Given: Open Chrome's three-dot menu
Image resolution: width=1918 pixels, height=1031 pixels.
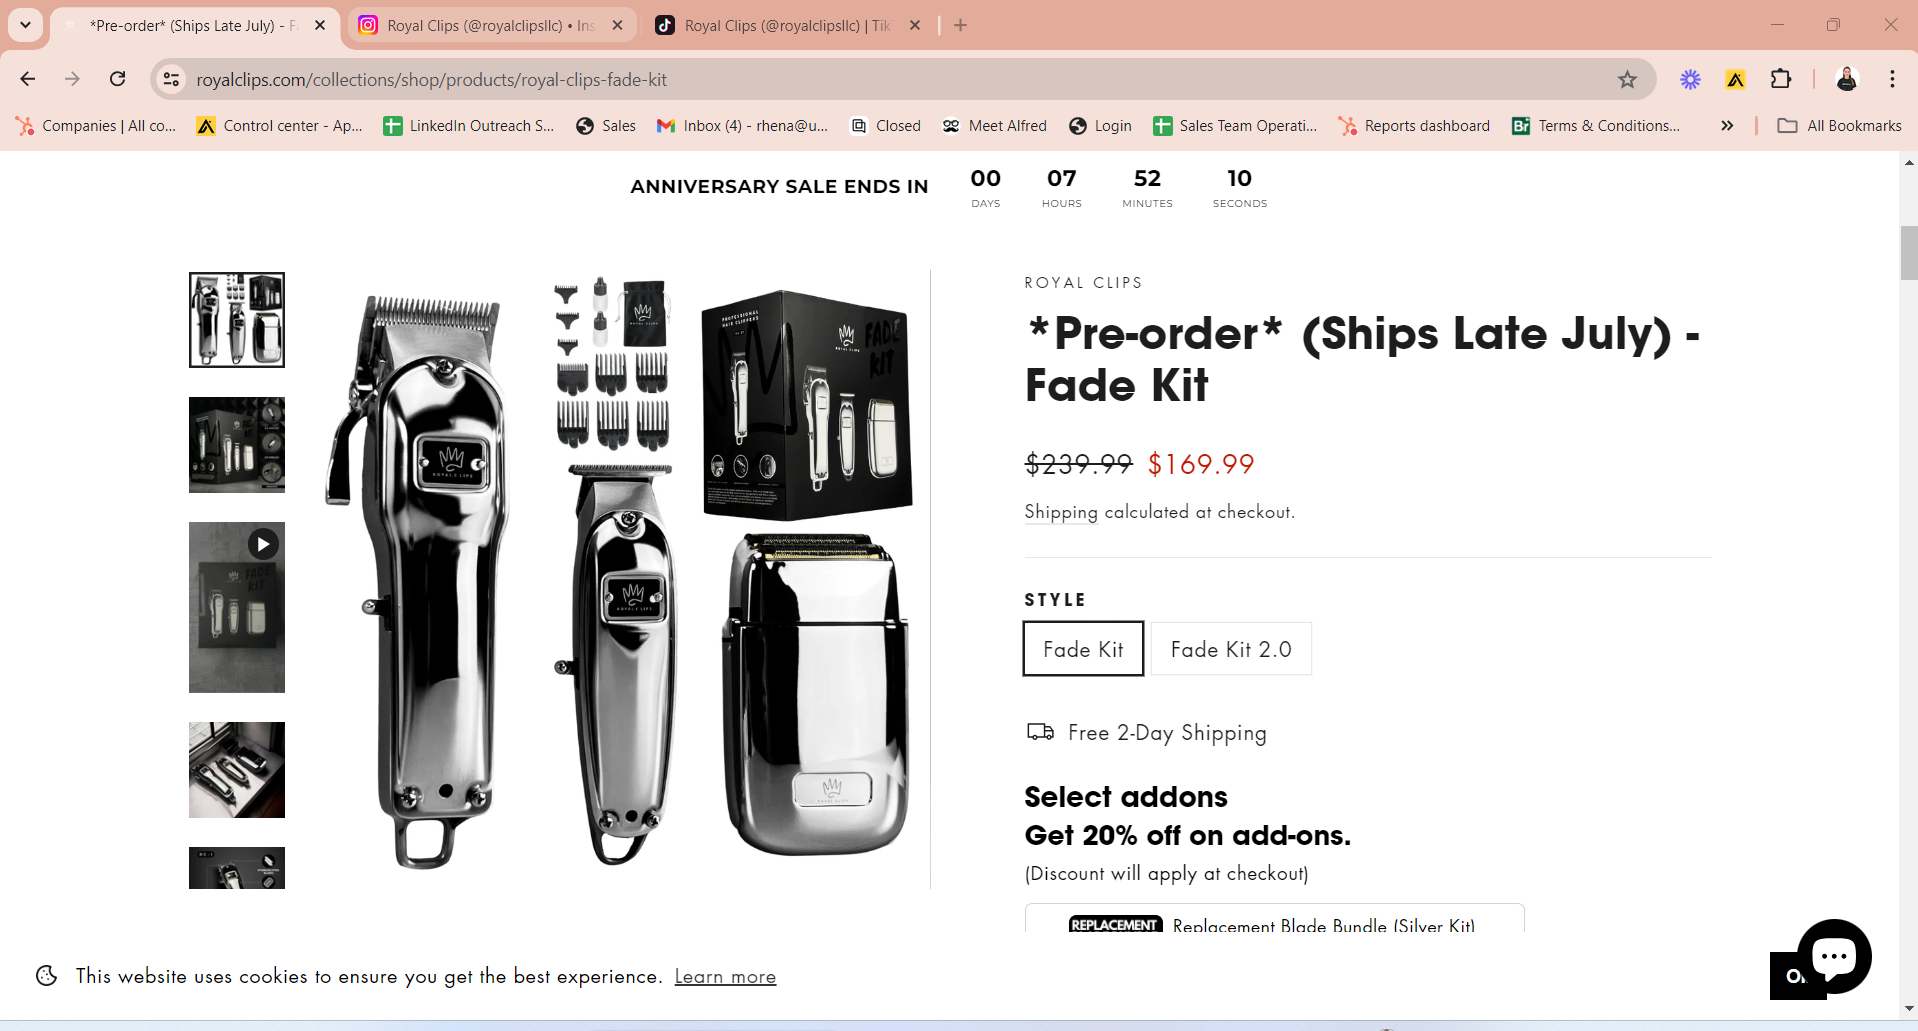Looking at the screenshot, I should click(1892, 79).
